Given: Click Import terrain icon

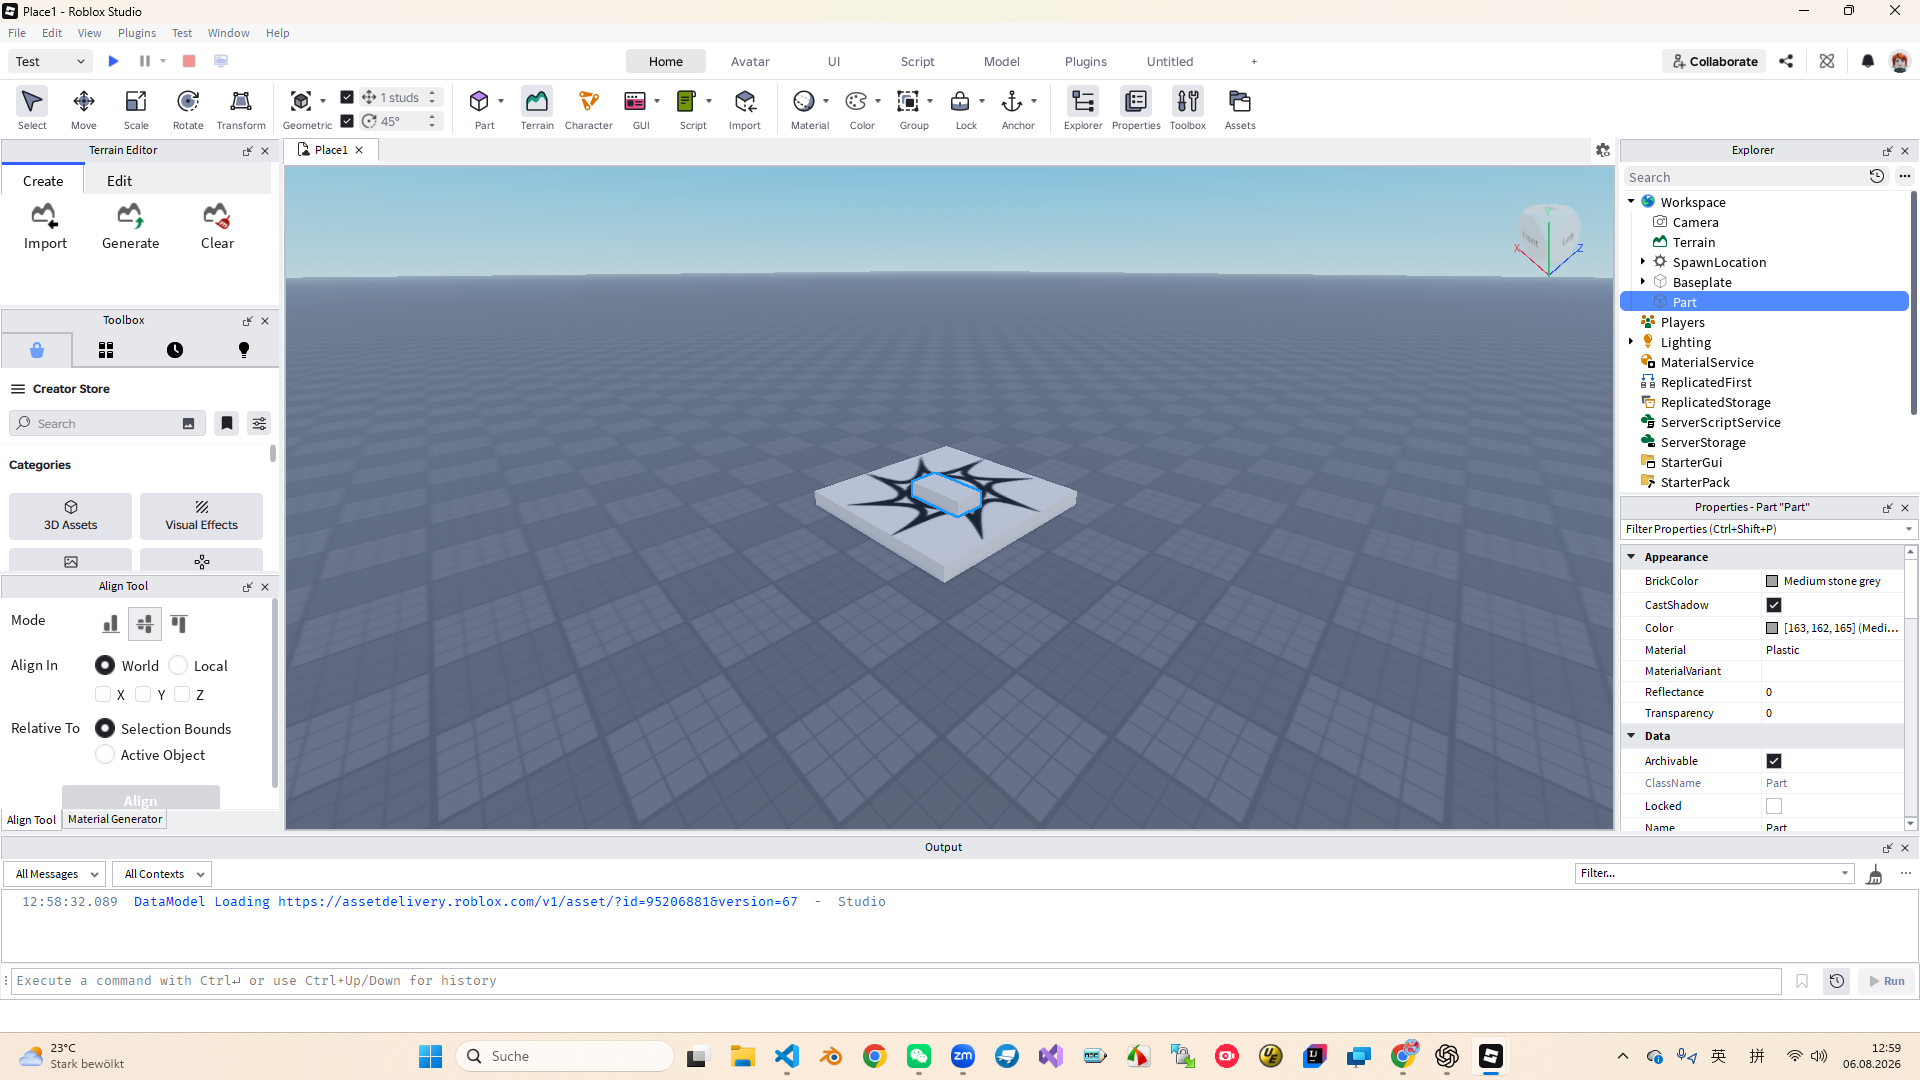Looking at the screenshot, I should (45, 228).
